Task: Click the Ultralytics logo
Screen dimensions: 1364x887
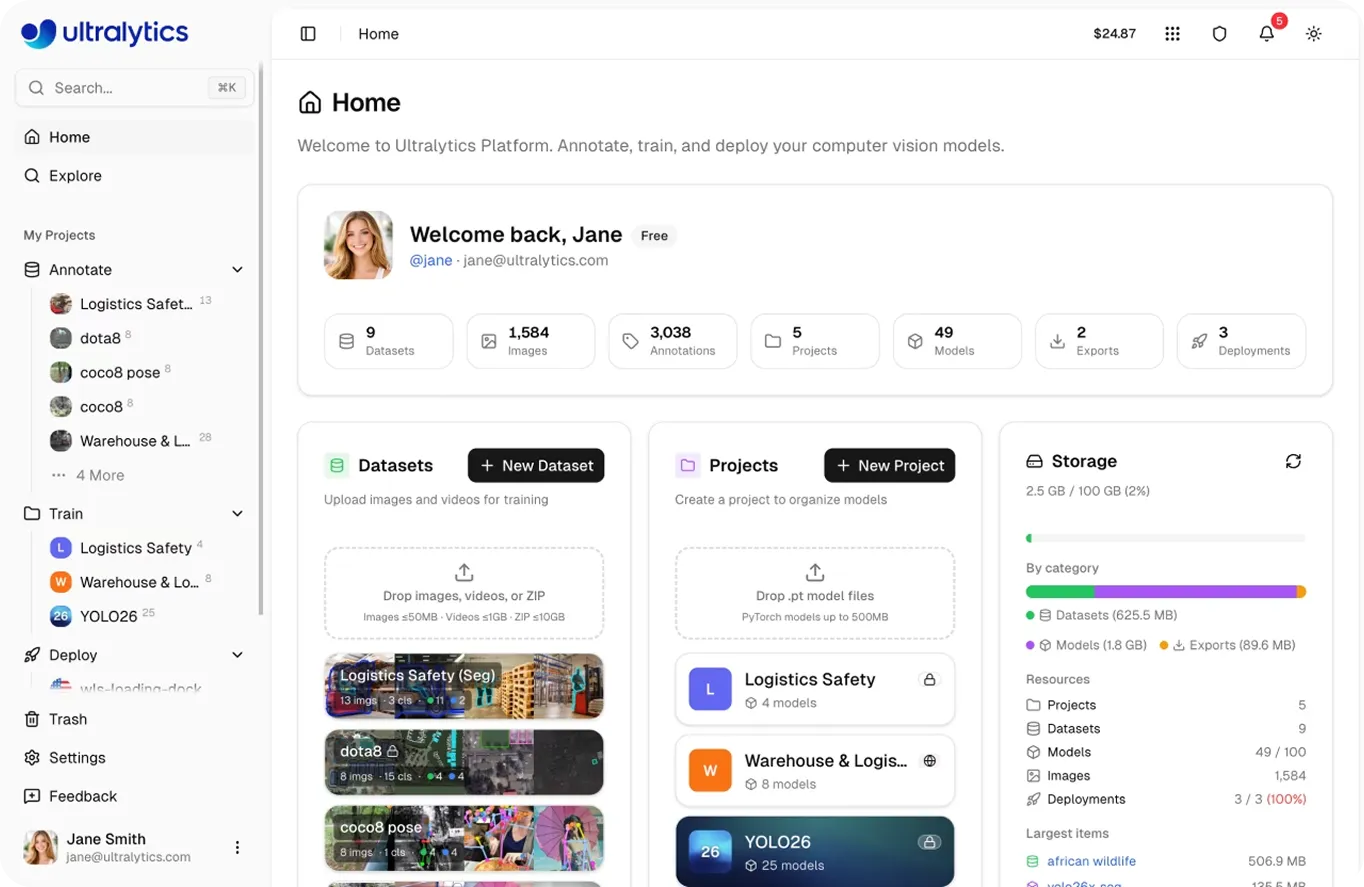Action: [x=105, y=33]
